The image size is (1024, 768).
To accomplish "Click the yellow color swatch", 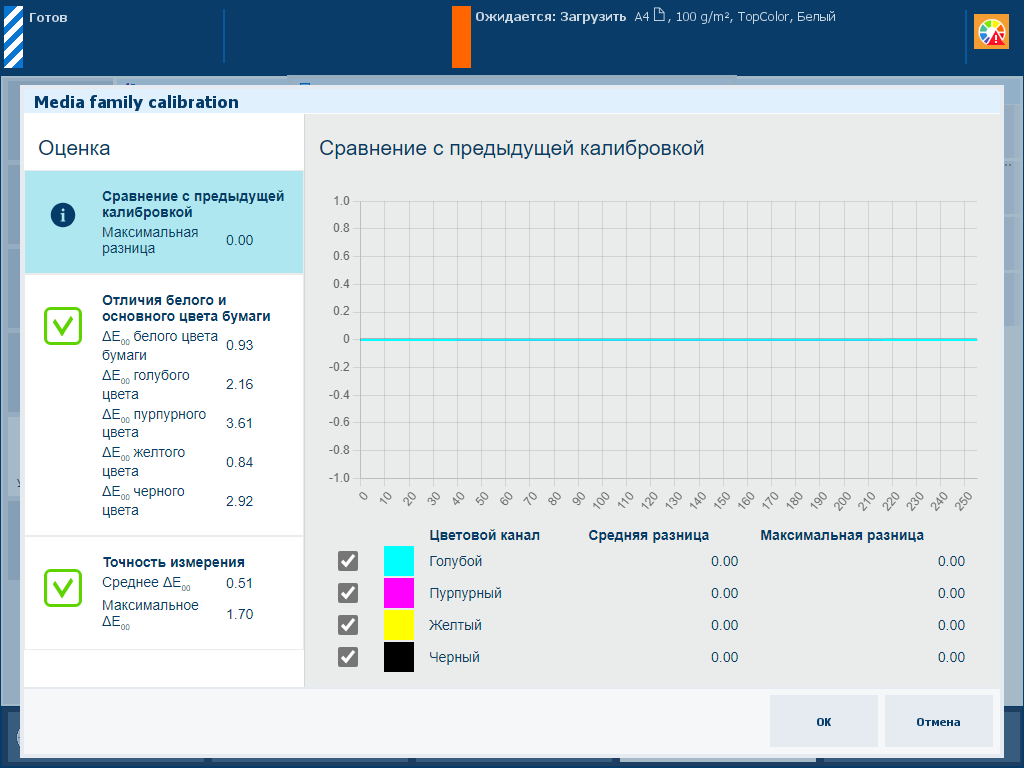I will [x=399, y=625].
